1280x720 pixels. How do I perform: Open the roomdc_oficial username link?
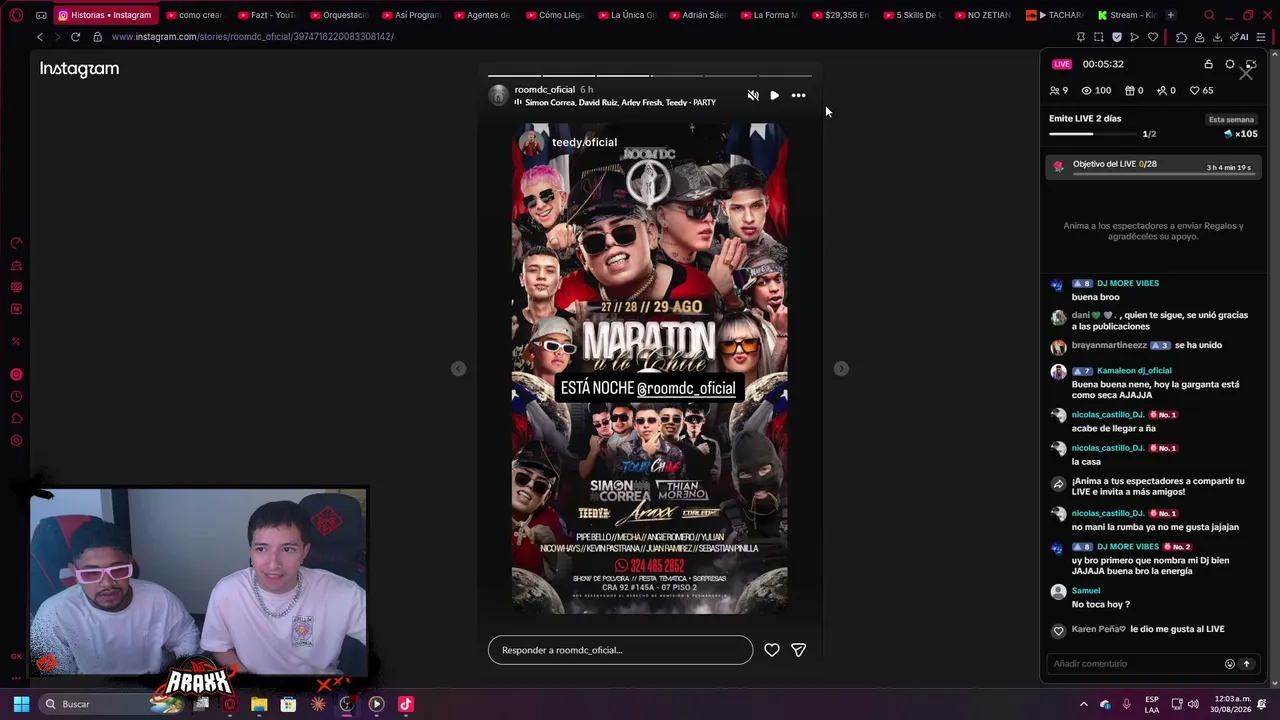pyautogui.click(x=544, y=90)
